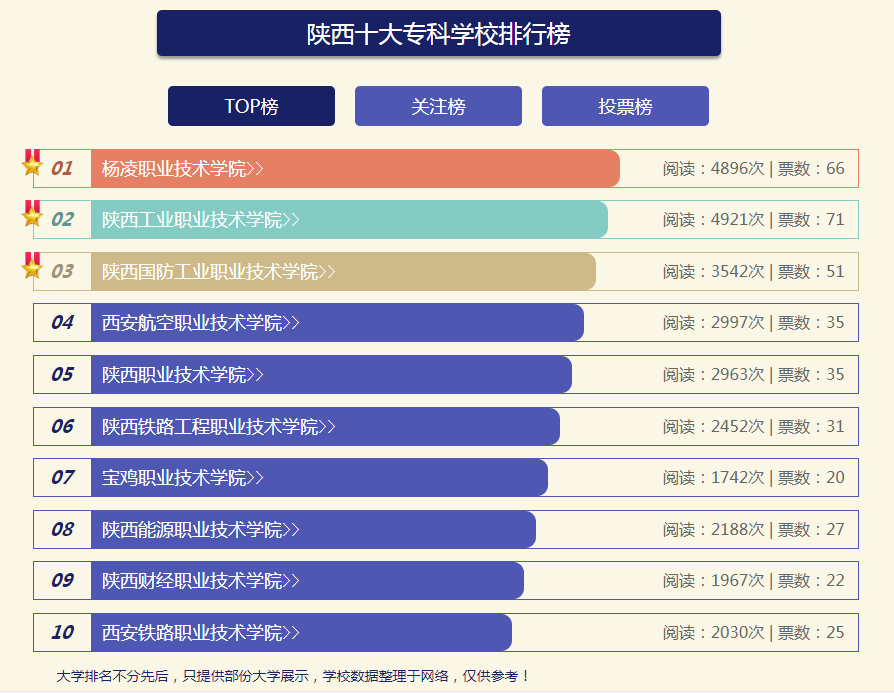This screenshot has height=693, width=894.
Task: Switch to the 关注榜 tab
Action: point(438,106)
